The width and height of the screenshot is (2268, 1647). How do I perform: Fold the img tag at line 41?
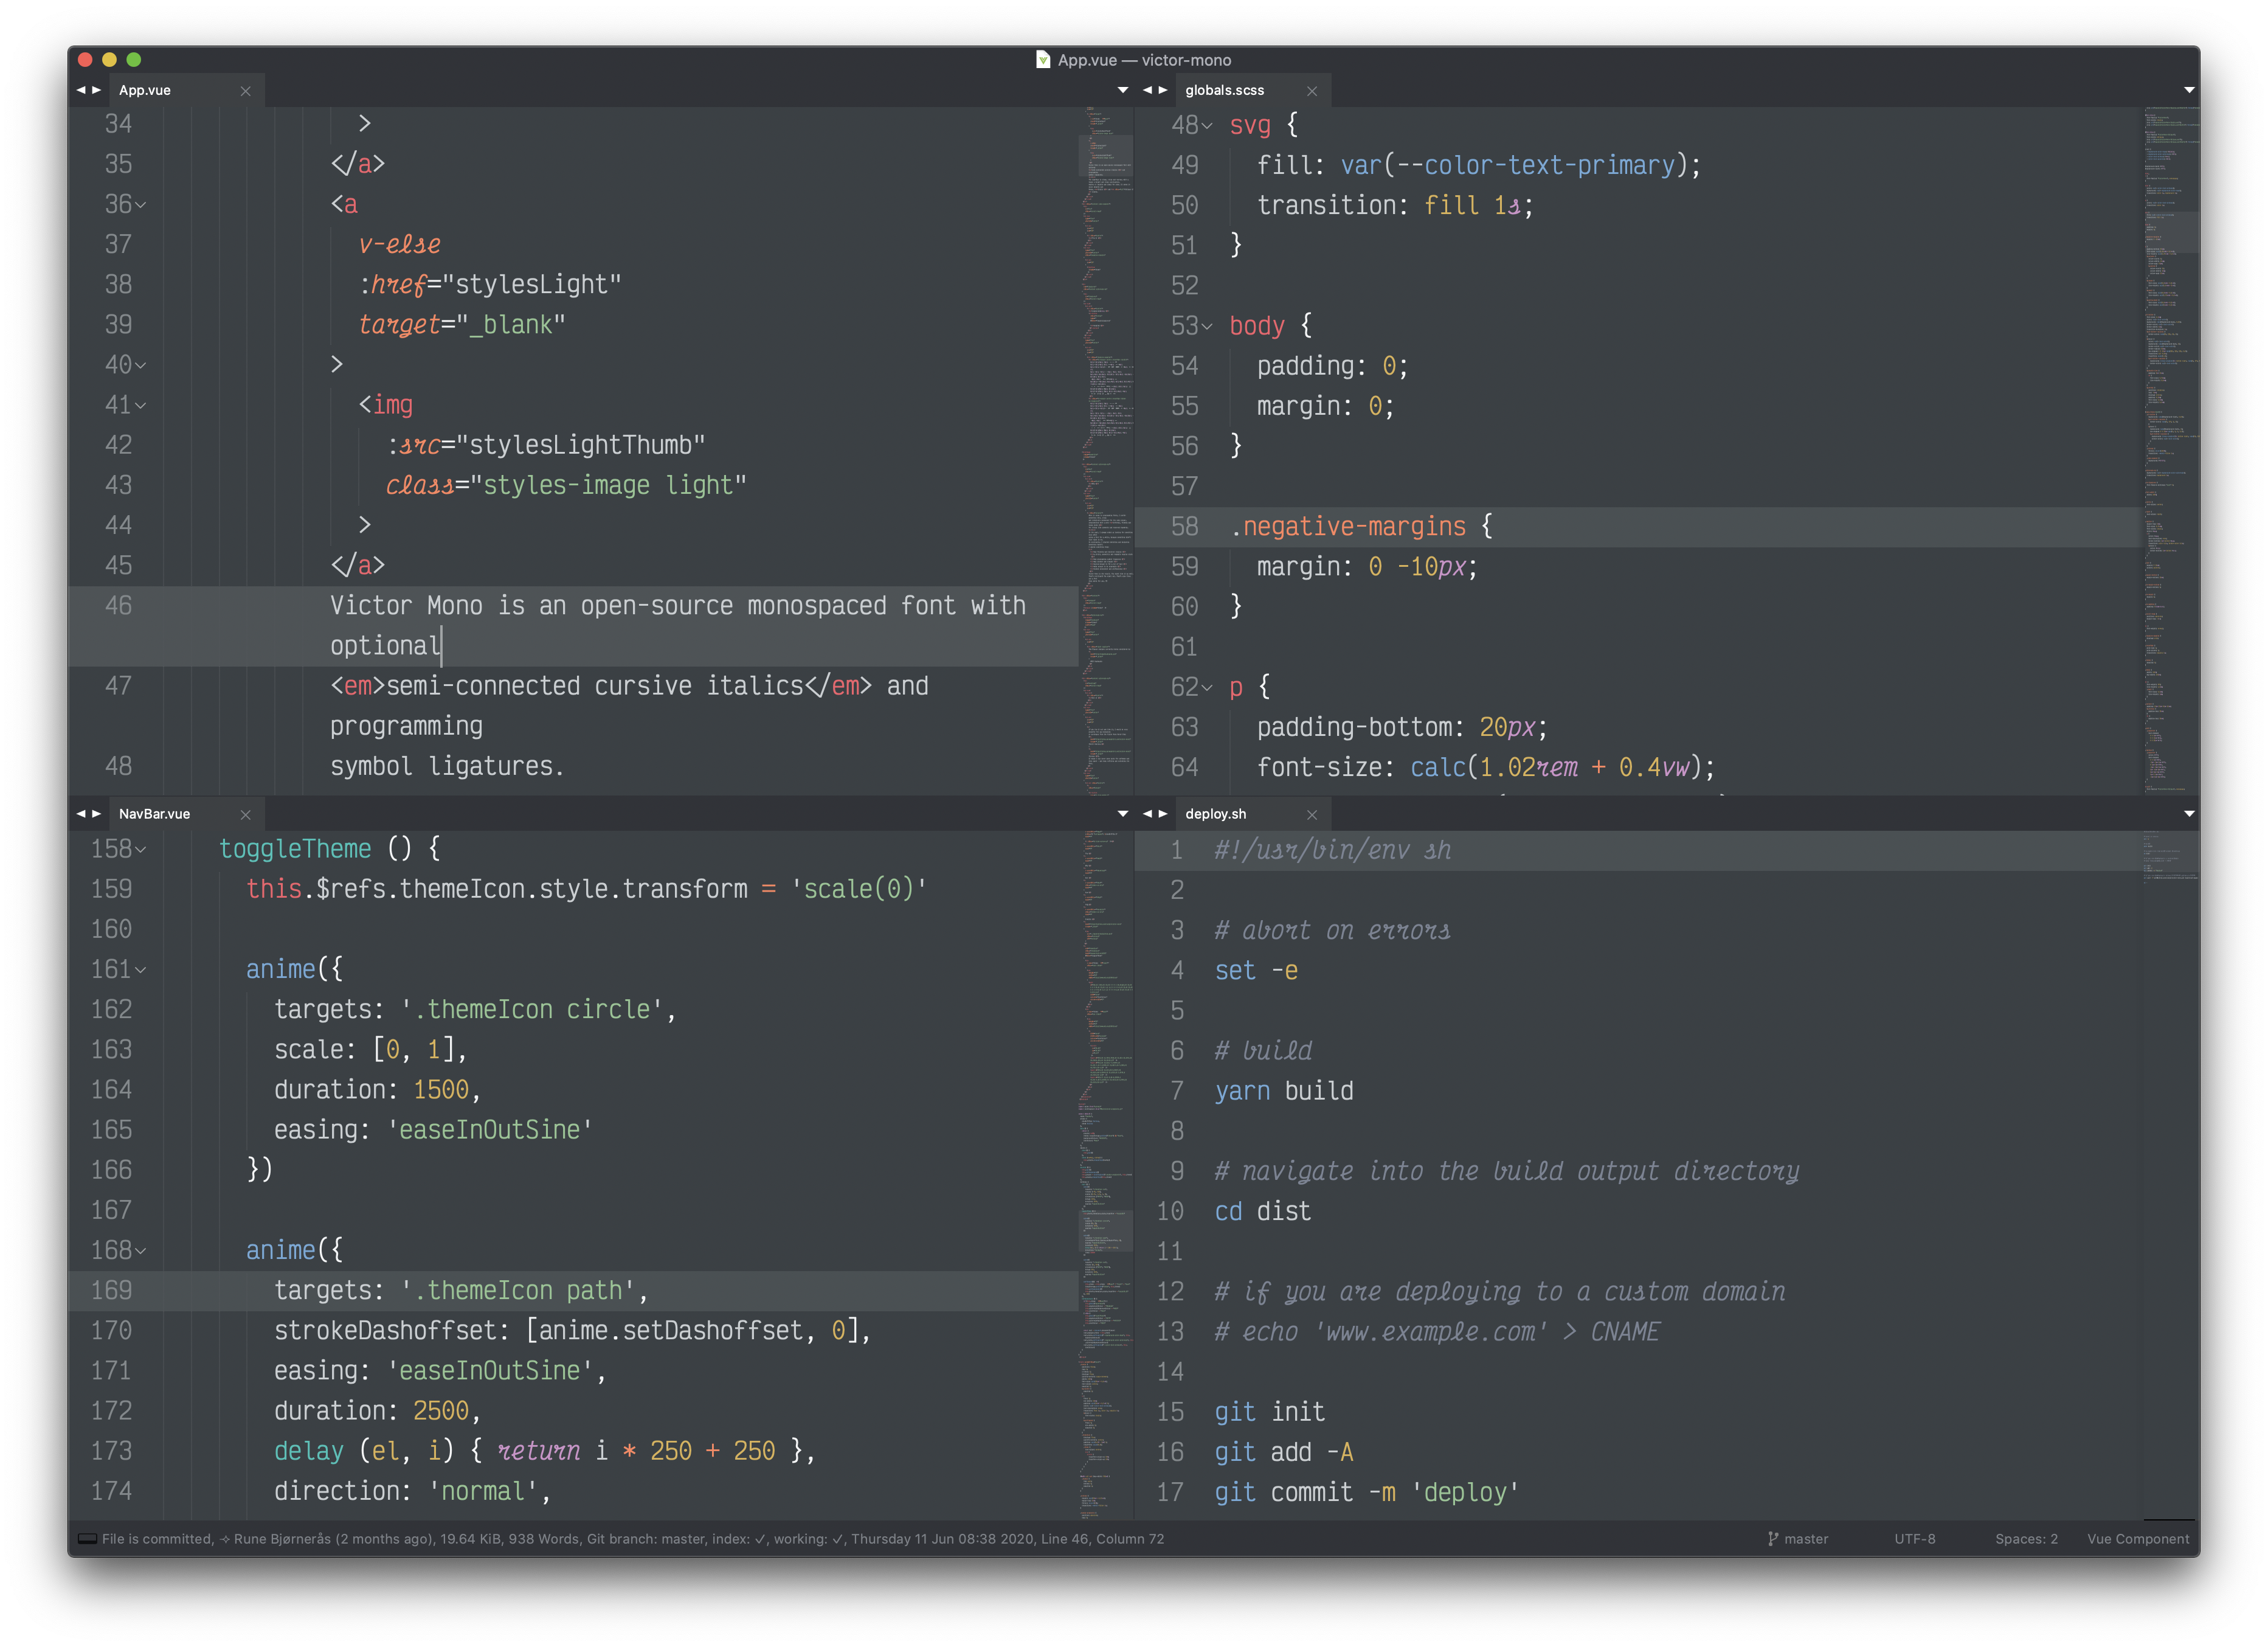point(141,406)
